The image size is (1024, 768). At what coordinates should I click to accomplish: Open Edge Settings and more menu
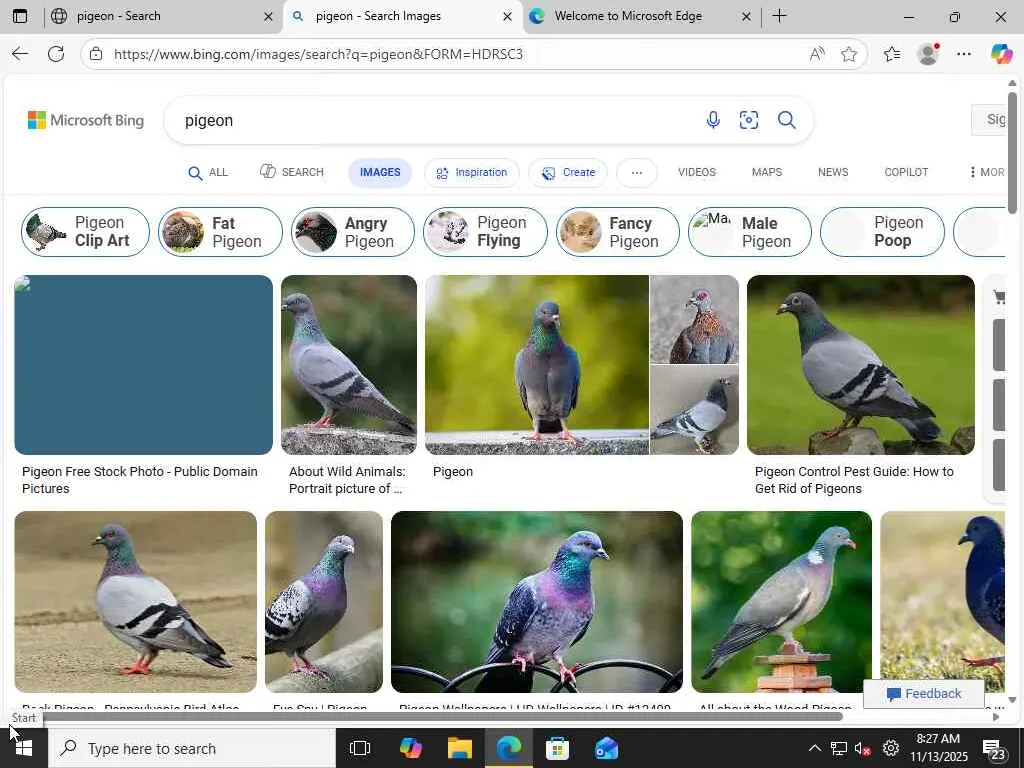tap(964, 54)
